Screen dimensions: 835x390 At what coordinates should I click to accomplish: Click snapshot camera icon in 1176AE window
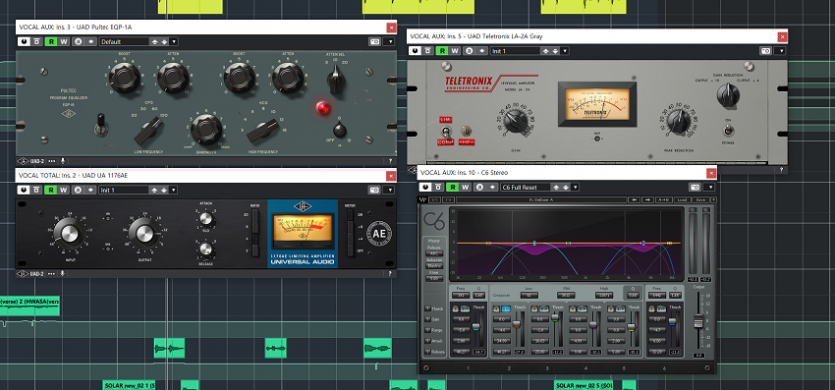click(375, 190)
